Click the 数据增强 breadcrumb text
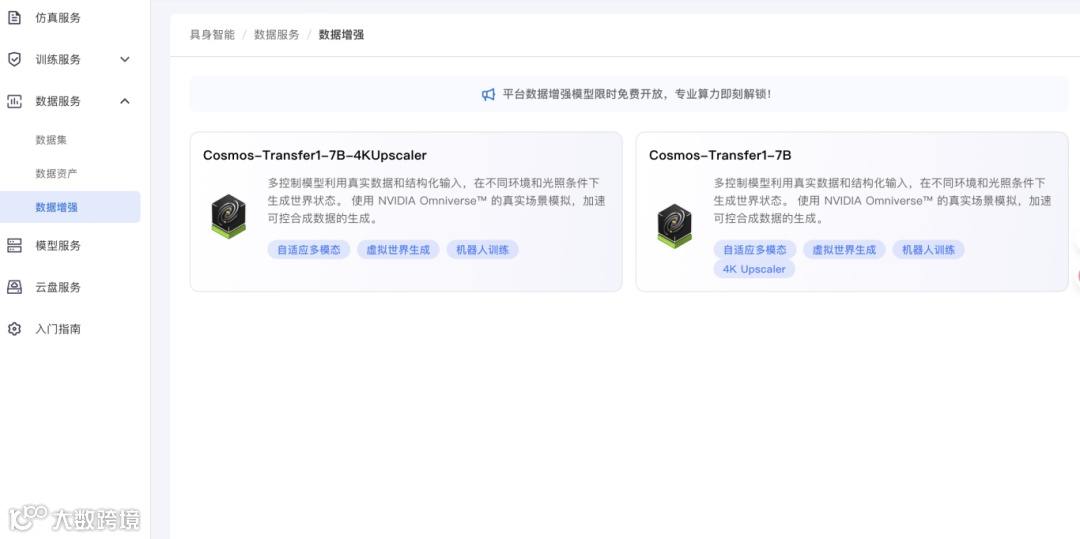 pos(341,34)
